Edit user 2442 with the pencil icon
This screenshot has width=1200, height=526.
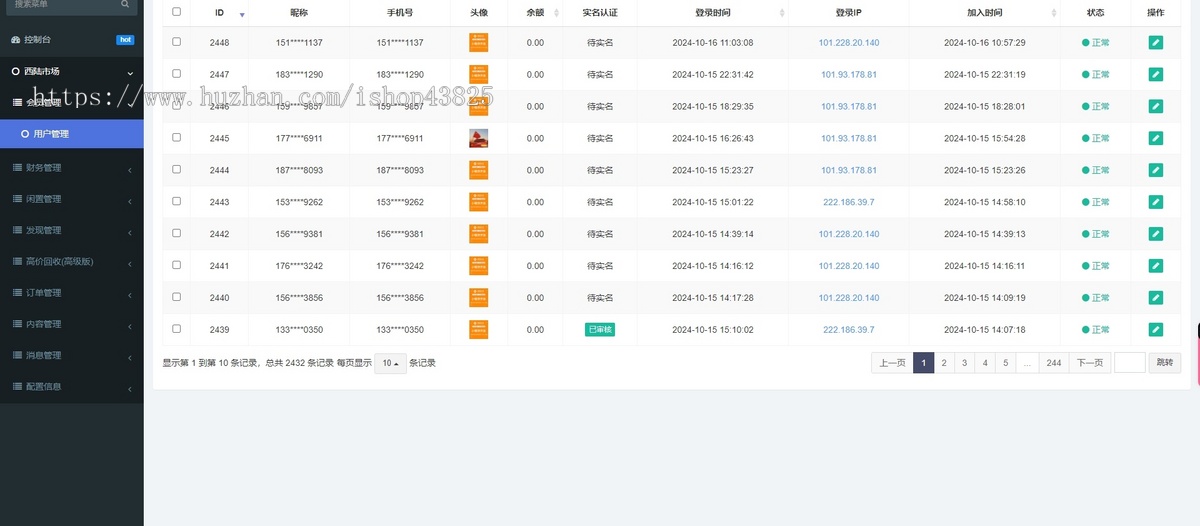(1156, 234)
